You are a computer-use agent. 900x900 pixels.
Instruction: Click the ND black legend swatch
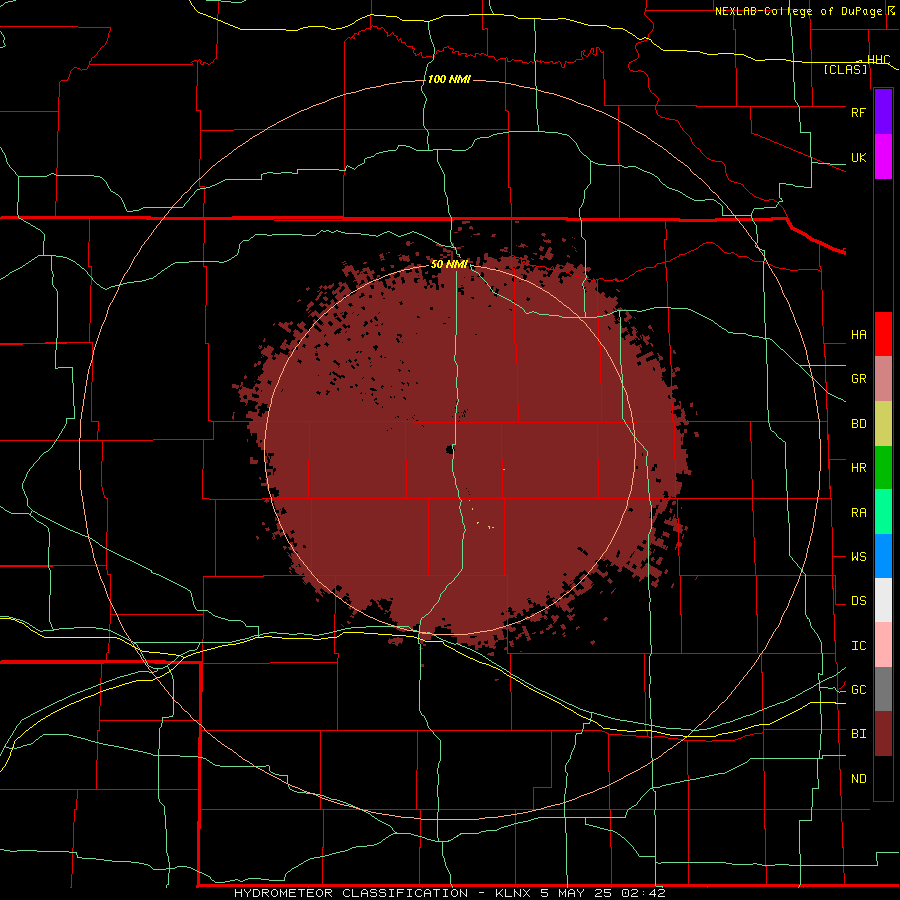(x=883, y=778)
